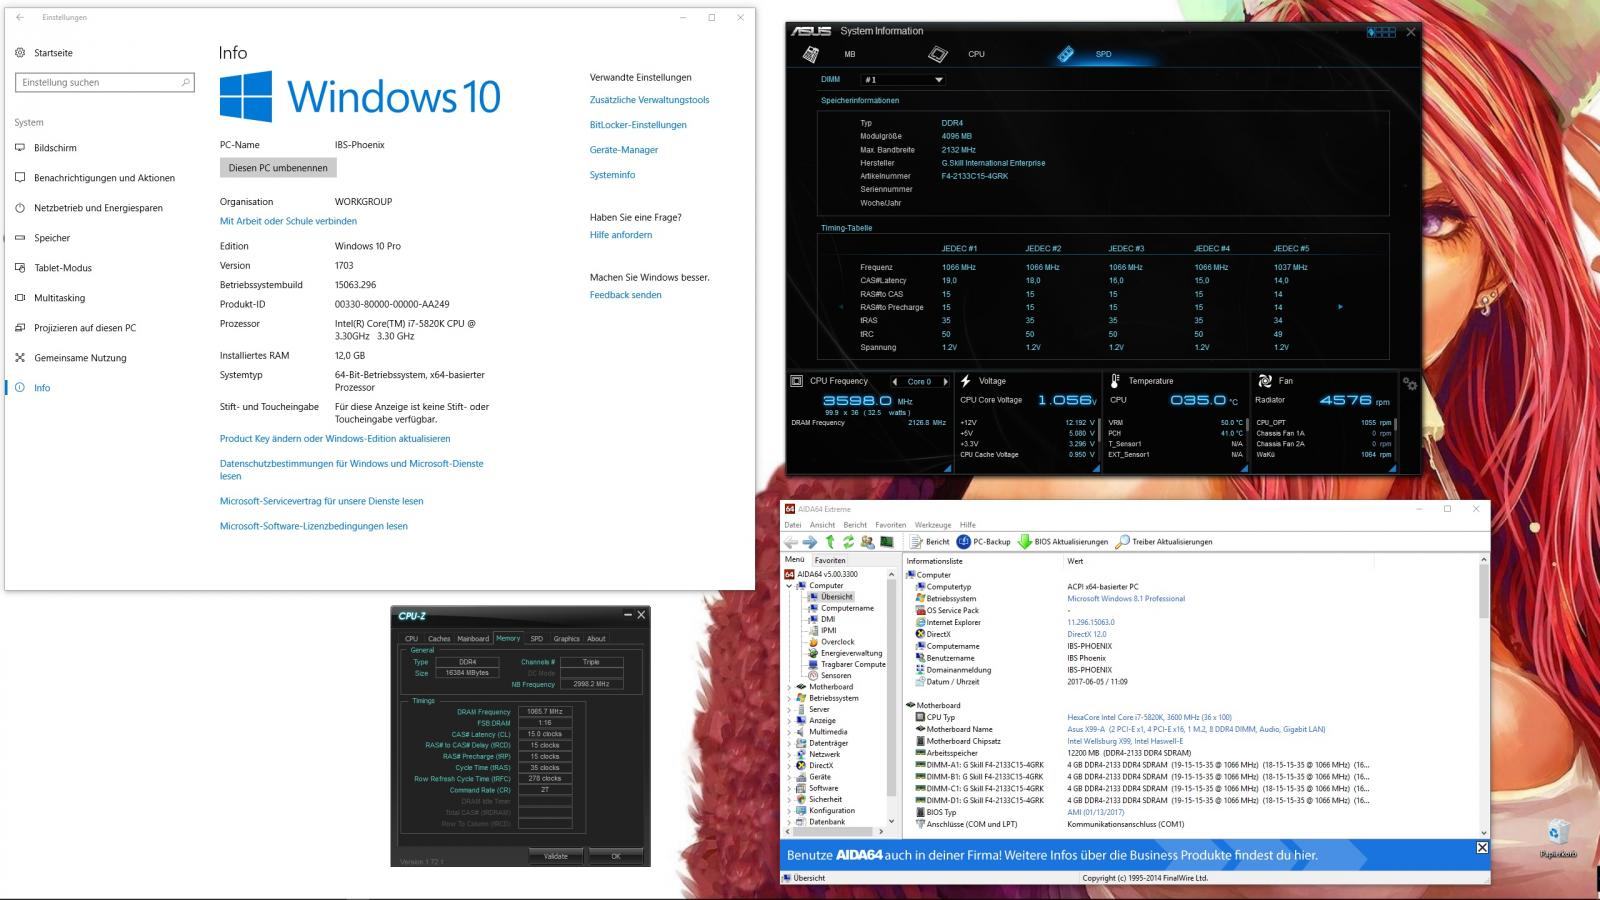Open SPD tab in CPU-Z
The image size is (1600, 900).
536,638
